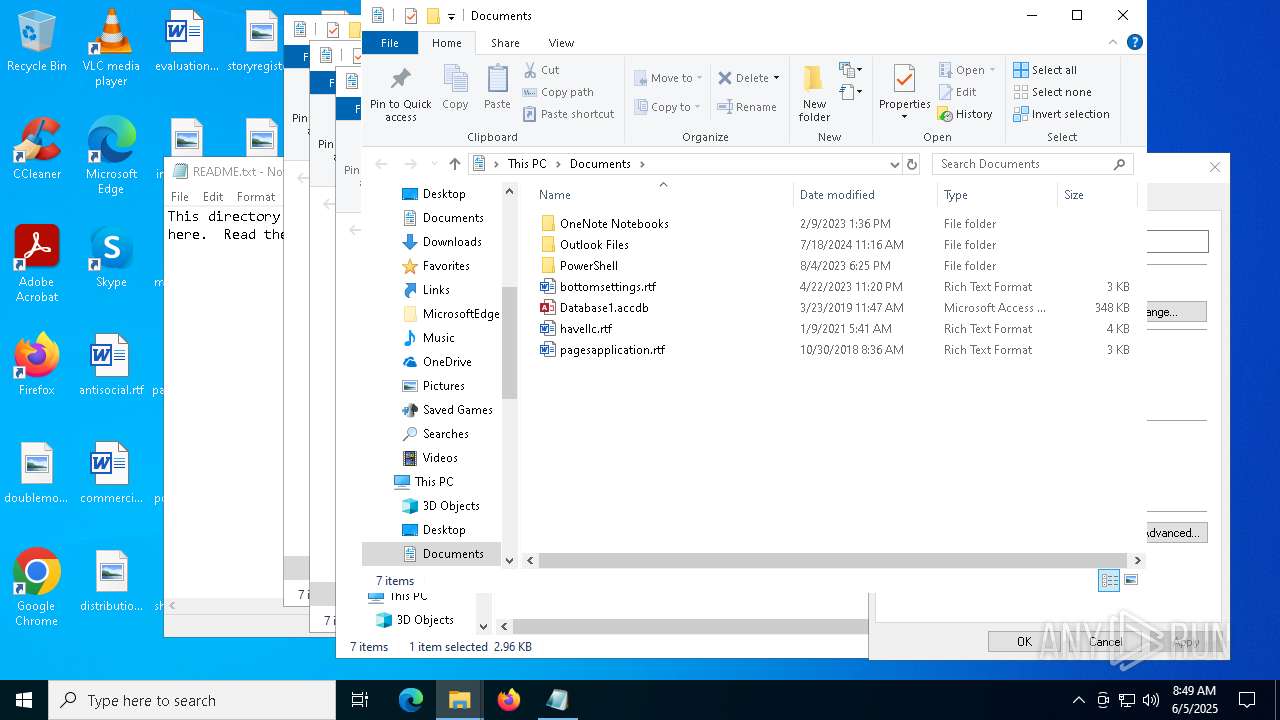Click the Cut scissors icon
Viewport: 1280px width, 720px height.
pos(530,70)
